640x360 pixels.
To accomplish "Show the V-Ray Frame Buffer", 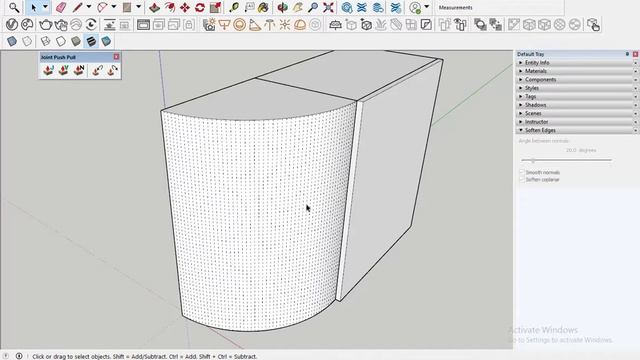I will (x=143, y=24).
